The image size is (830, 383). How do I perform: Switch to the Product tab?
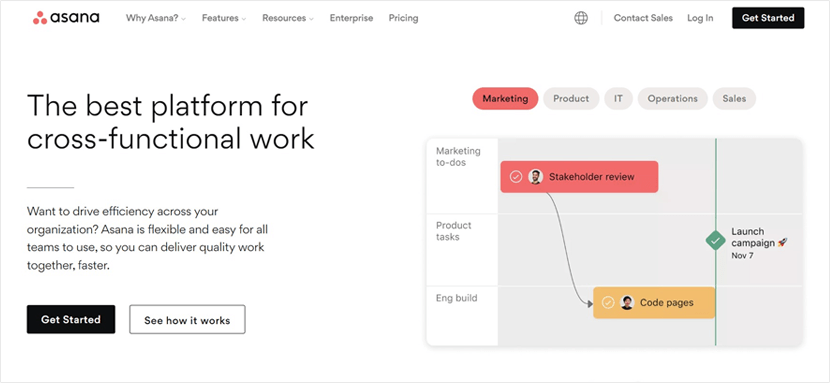(x=571, y=98)
